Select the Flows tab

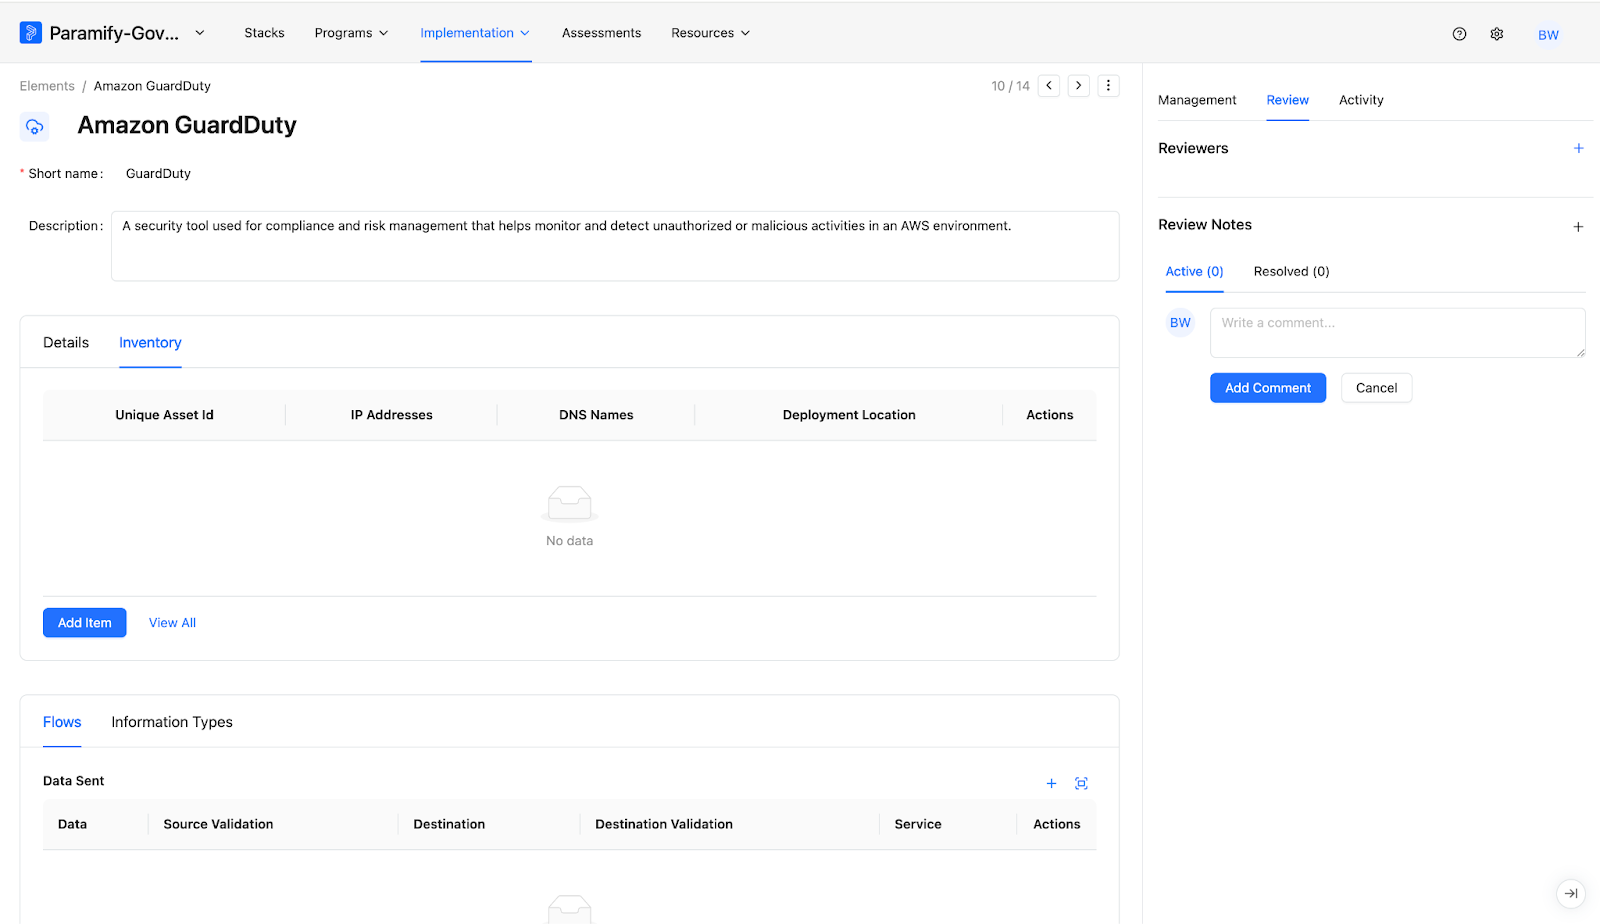(x=62, y=722)
